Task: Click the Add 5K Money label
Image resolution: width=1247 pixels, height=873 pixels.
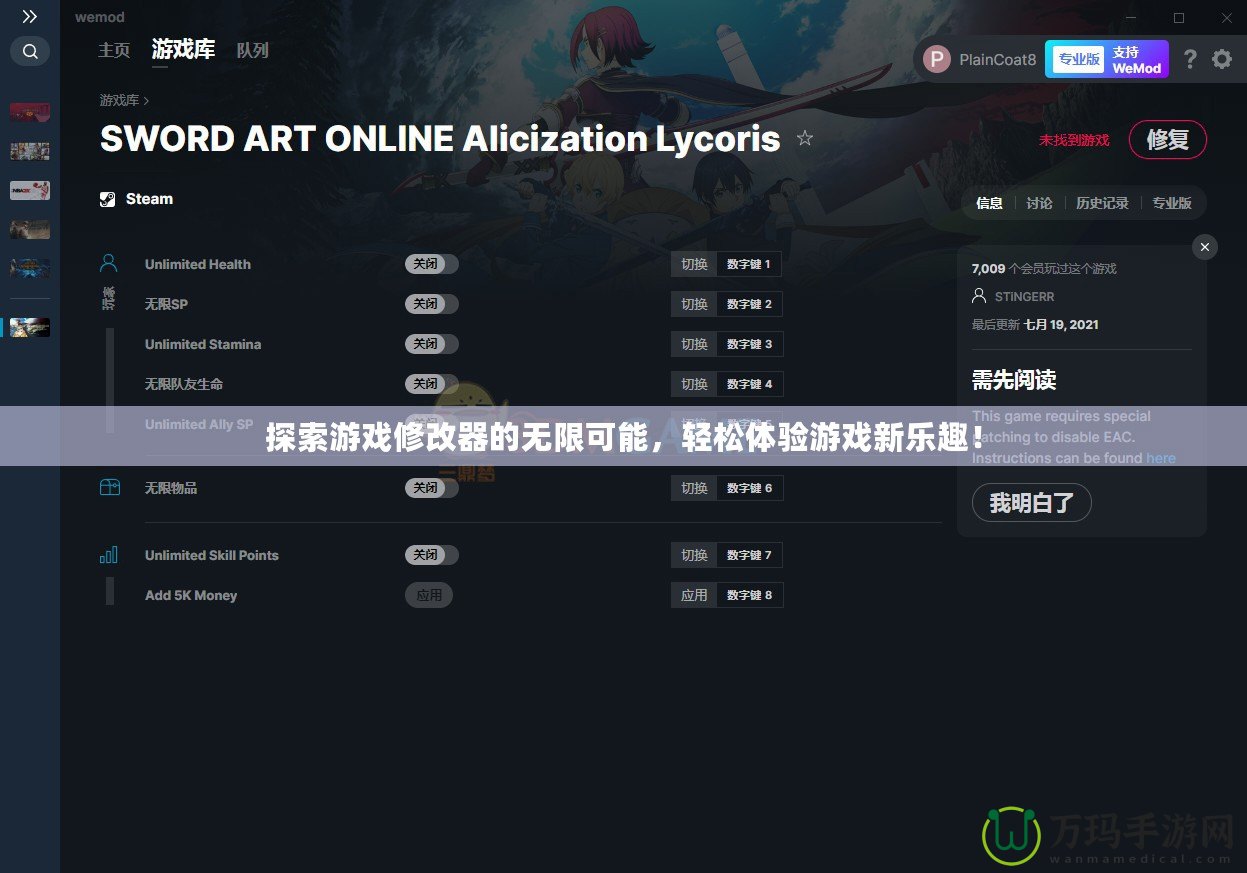Action: [x=191, y=595]
